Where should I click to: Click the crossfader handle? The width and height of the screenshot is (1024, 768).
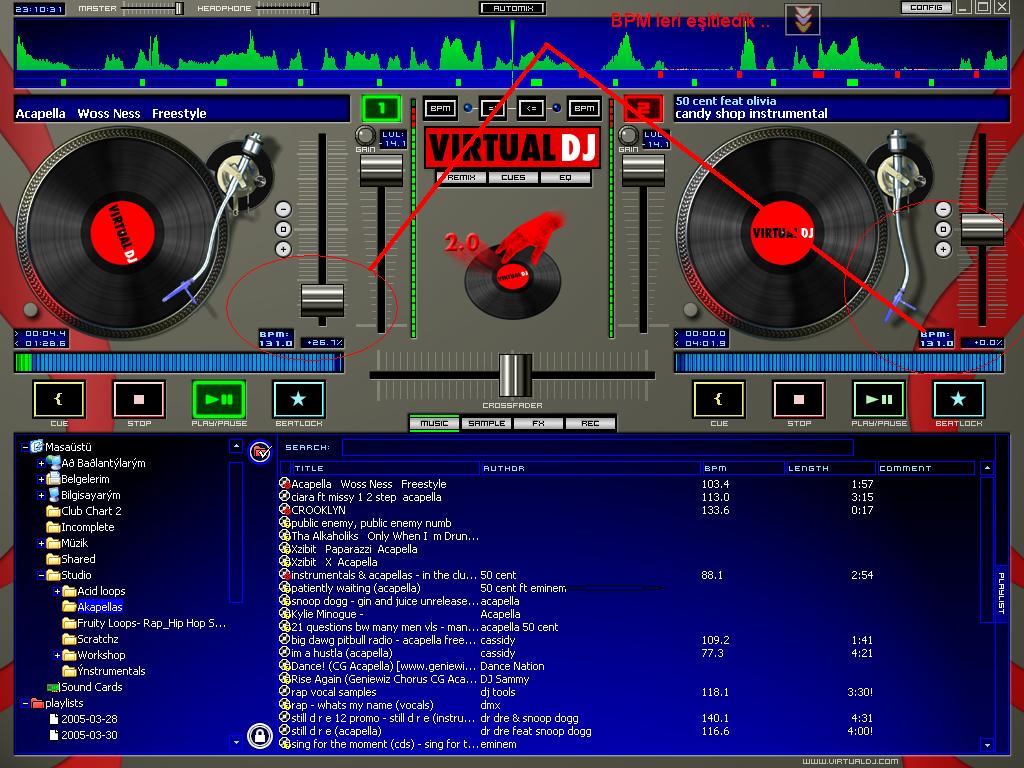[x=515, y=376]
